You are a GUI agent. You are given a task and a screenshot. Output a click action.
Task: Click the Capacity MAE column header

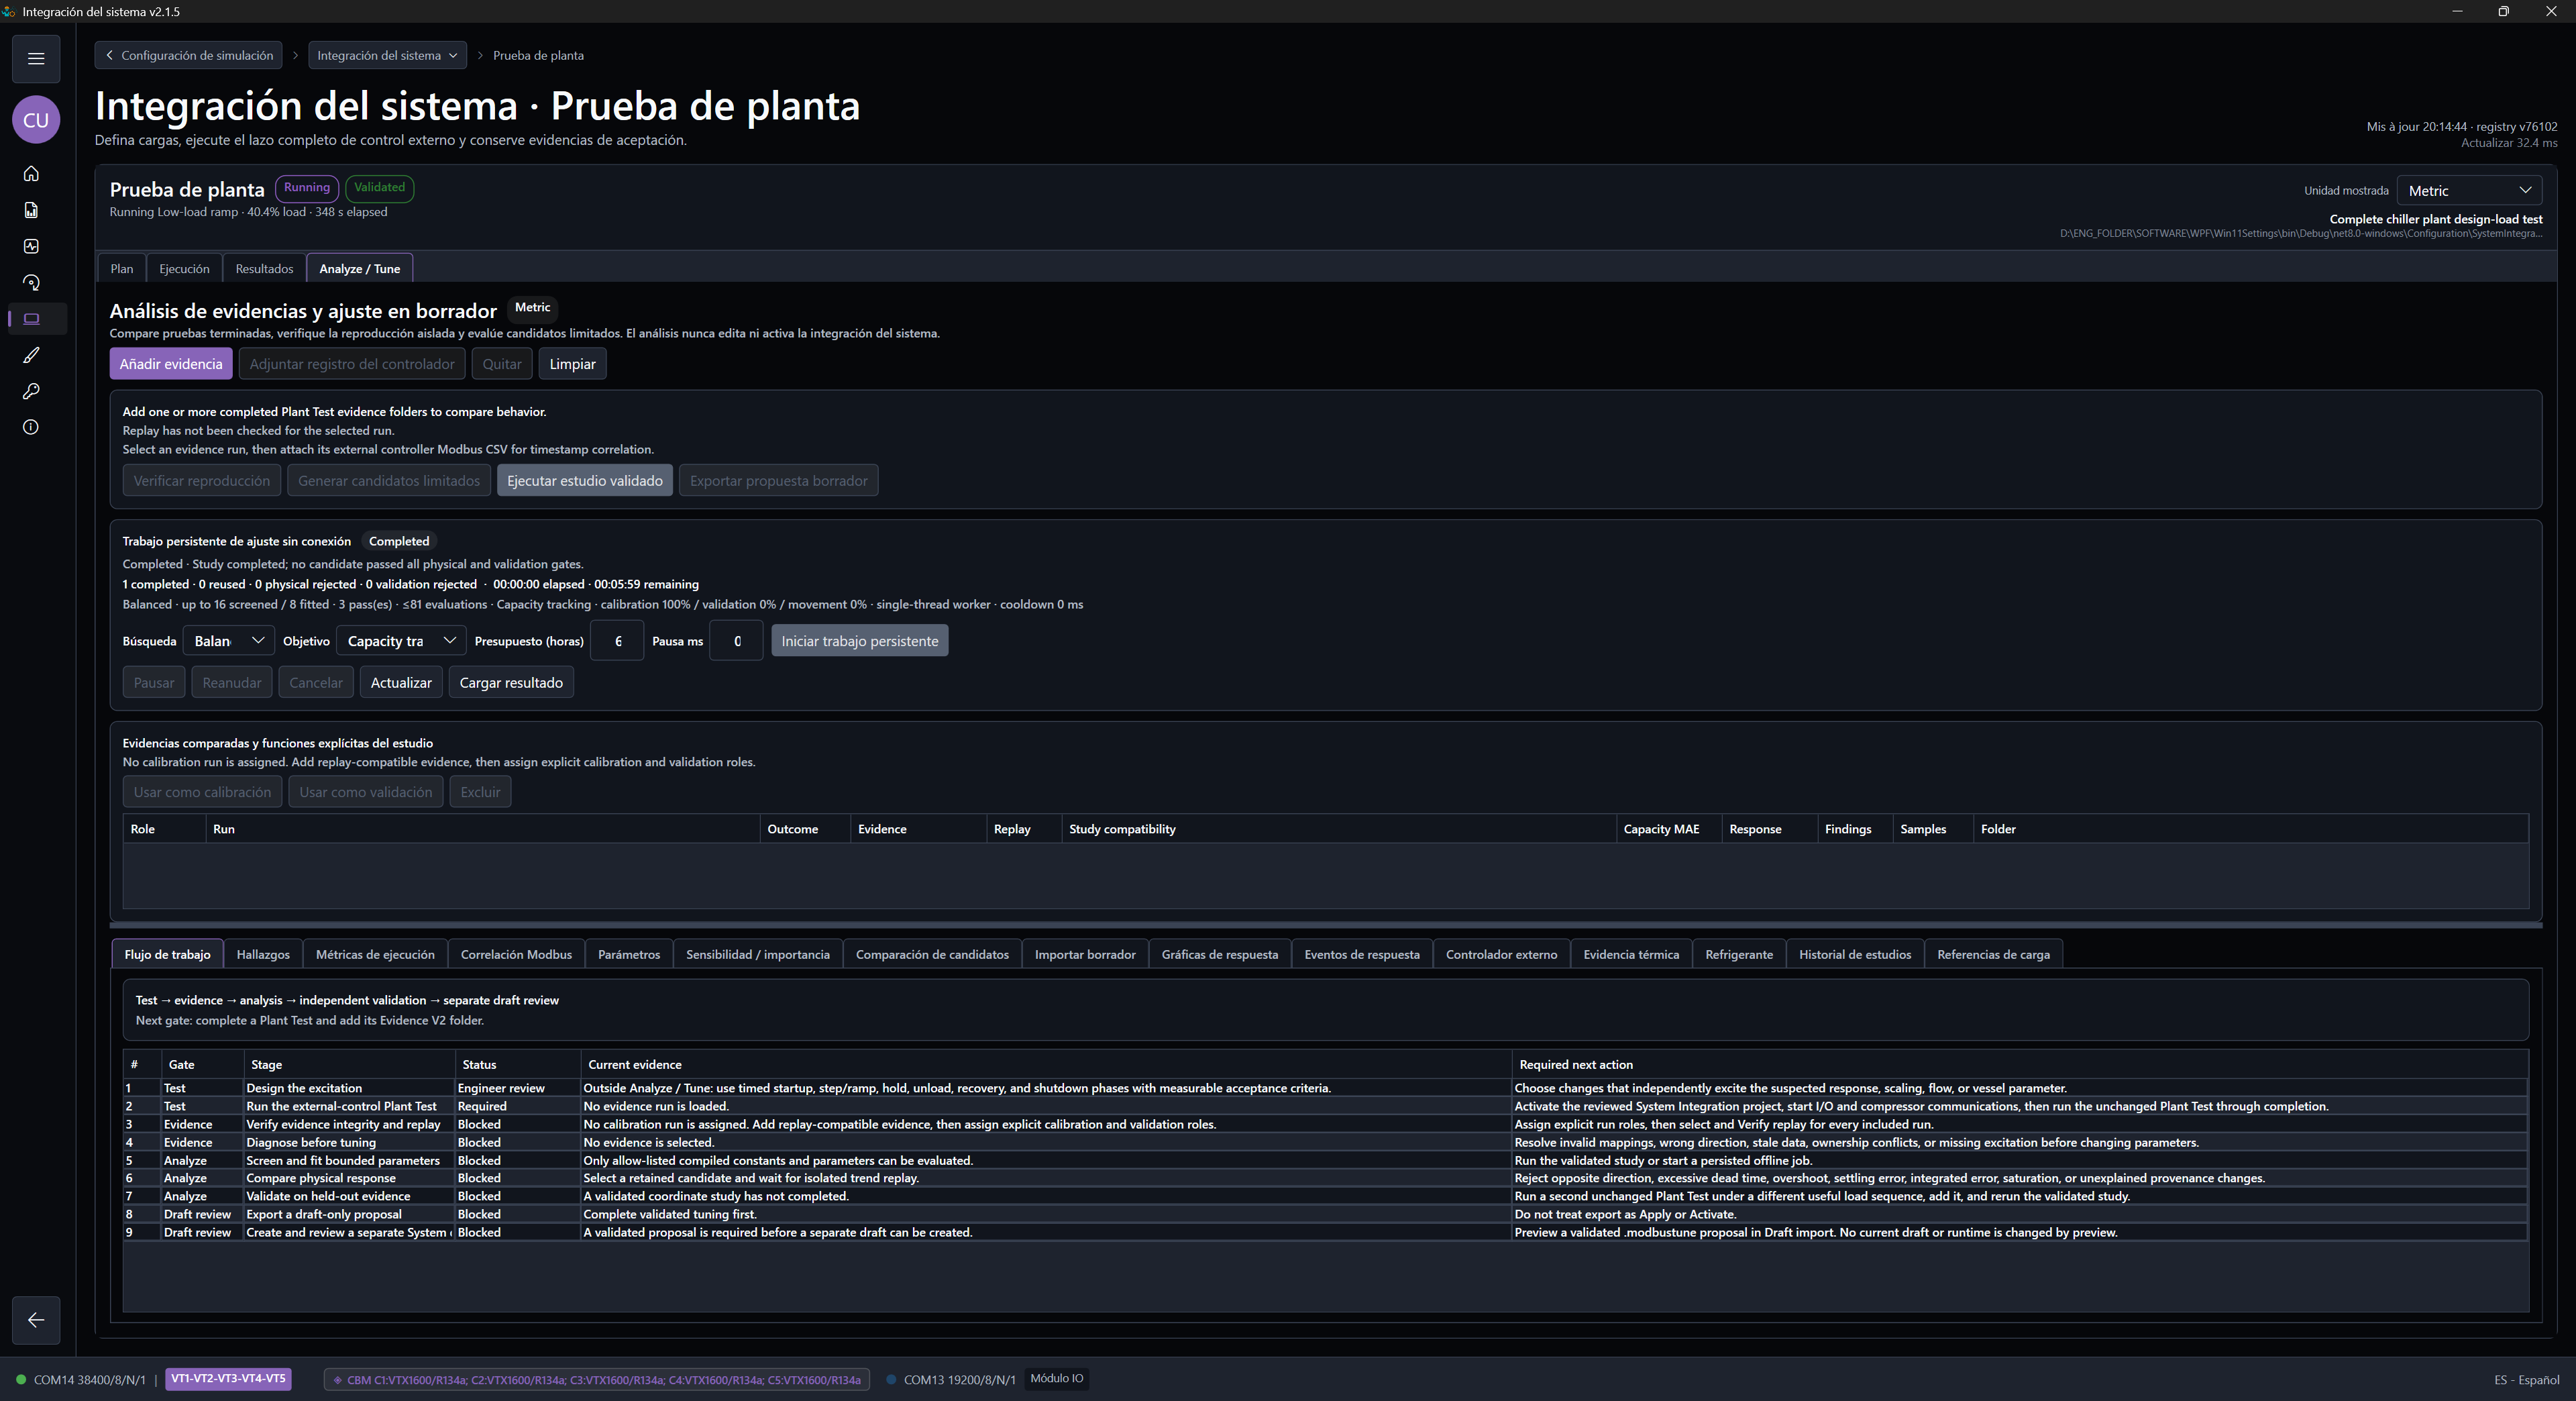pyautogui.click(x=1668, y=829)
